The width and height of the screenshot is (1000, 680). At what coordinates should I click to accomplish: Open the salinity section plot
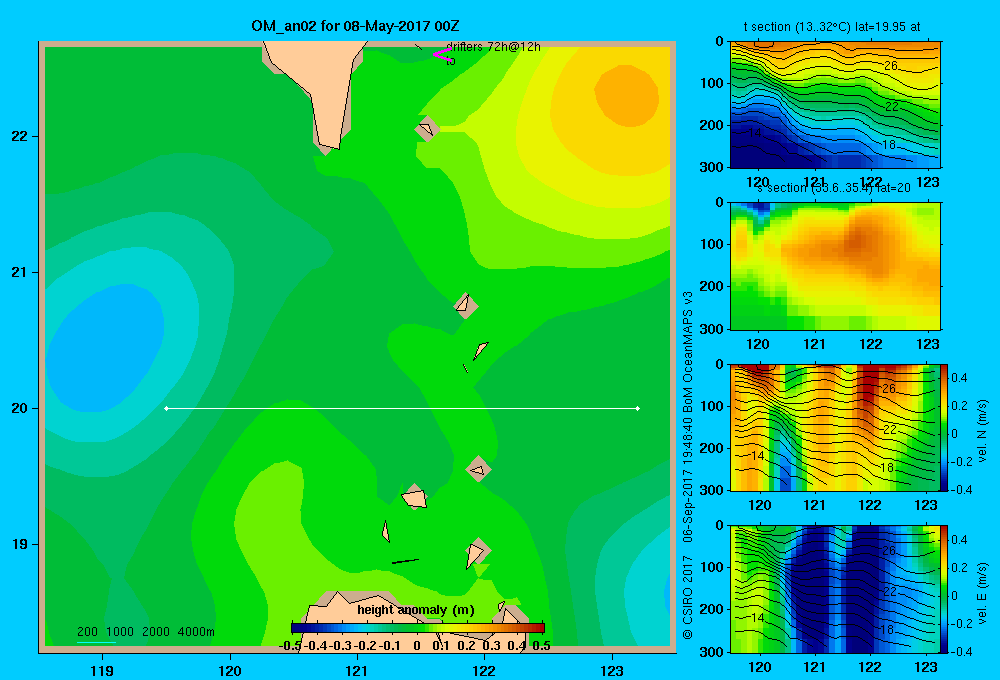[835, 265]
